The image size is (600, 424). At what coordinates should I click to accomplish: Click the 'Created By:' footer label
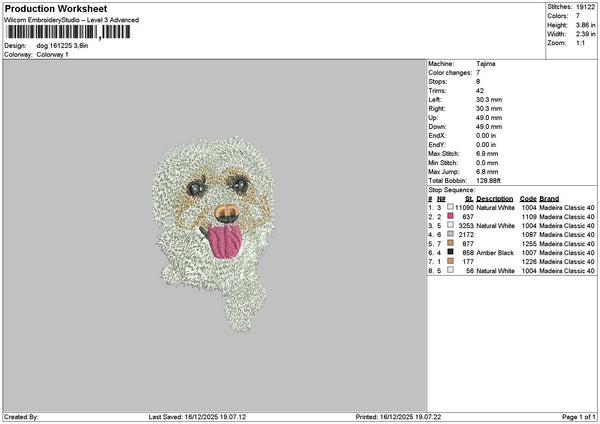tap(21, 417)
